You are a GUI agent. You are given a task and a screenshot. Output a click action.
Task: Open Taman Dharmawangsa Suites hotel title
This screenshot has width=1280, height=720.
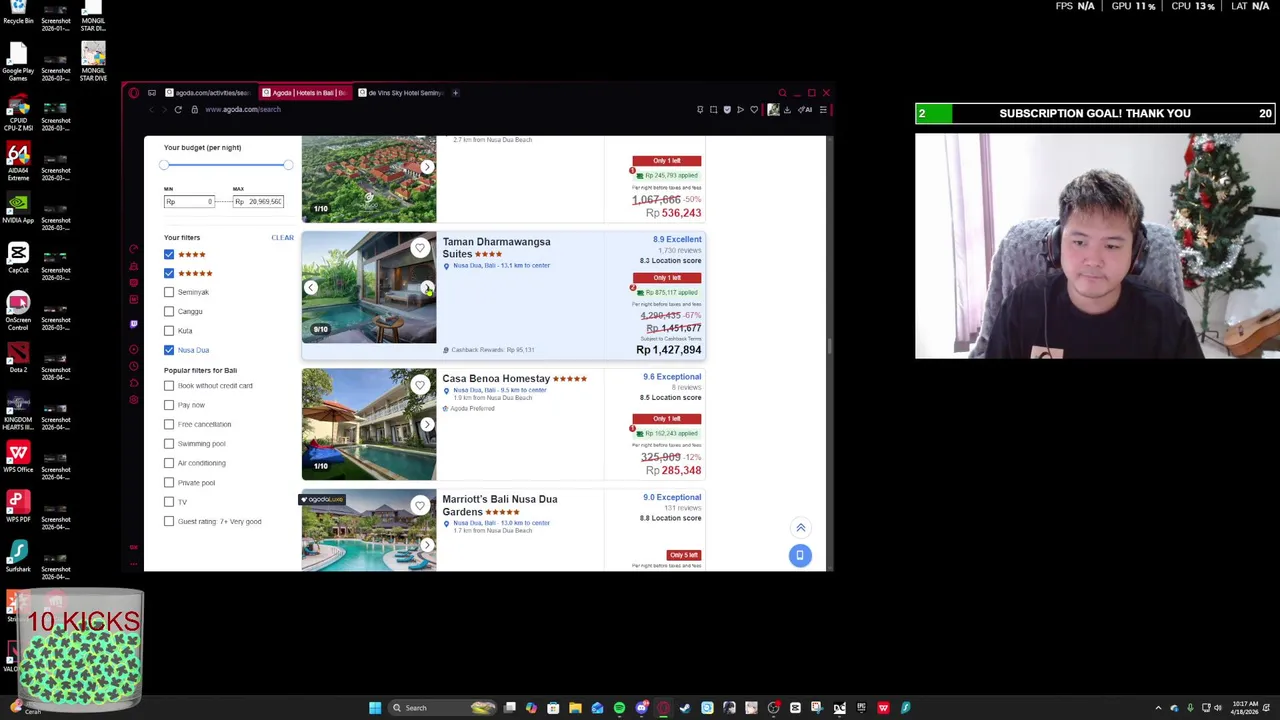(x=496, y=248)
